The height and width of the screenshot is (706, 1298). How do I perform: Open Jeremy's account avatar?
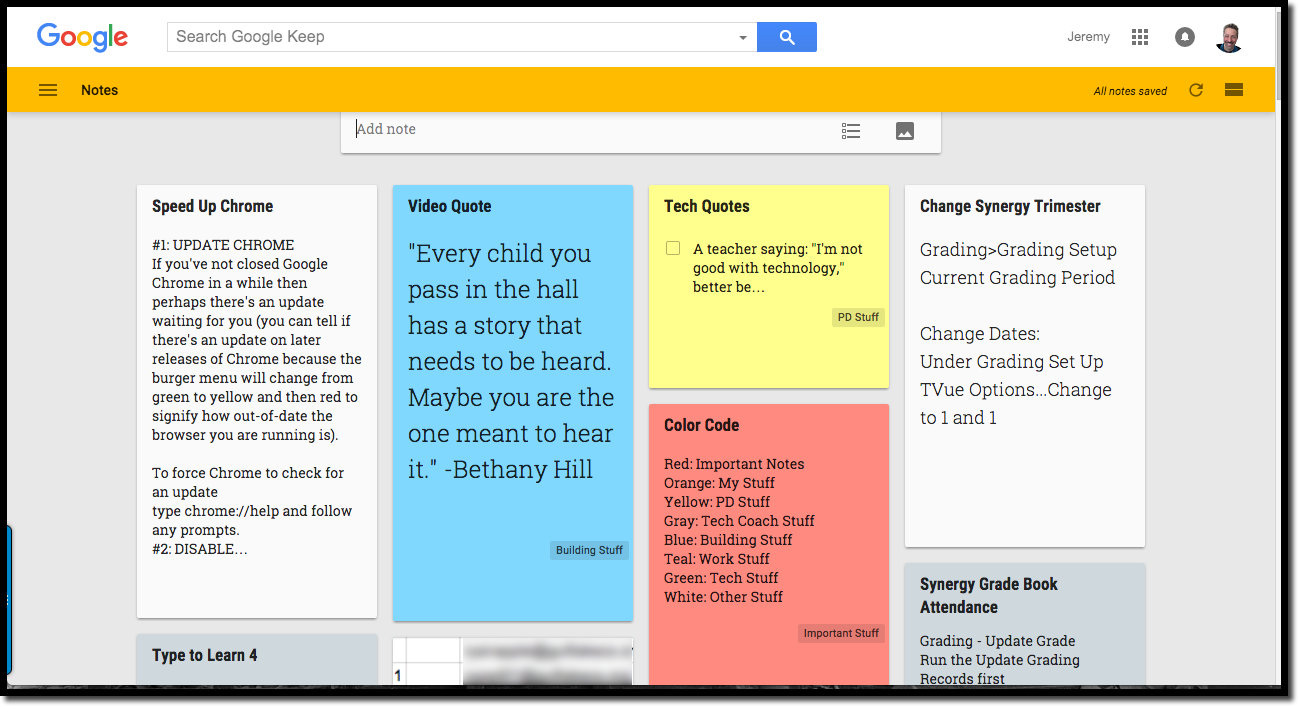(1229, 37)
